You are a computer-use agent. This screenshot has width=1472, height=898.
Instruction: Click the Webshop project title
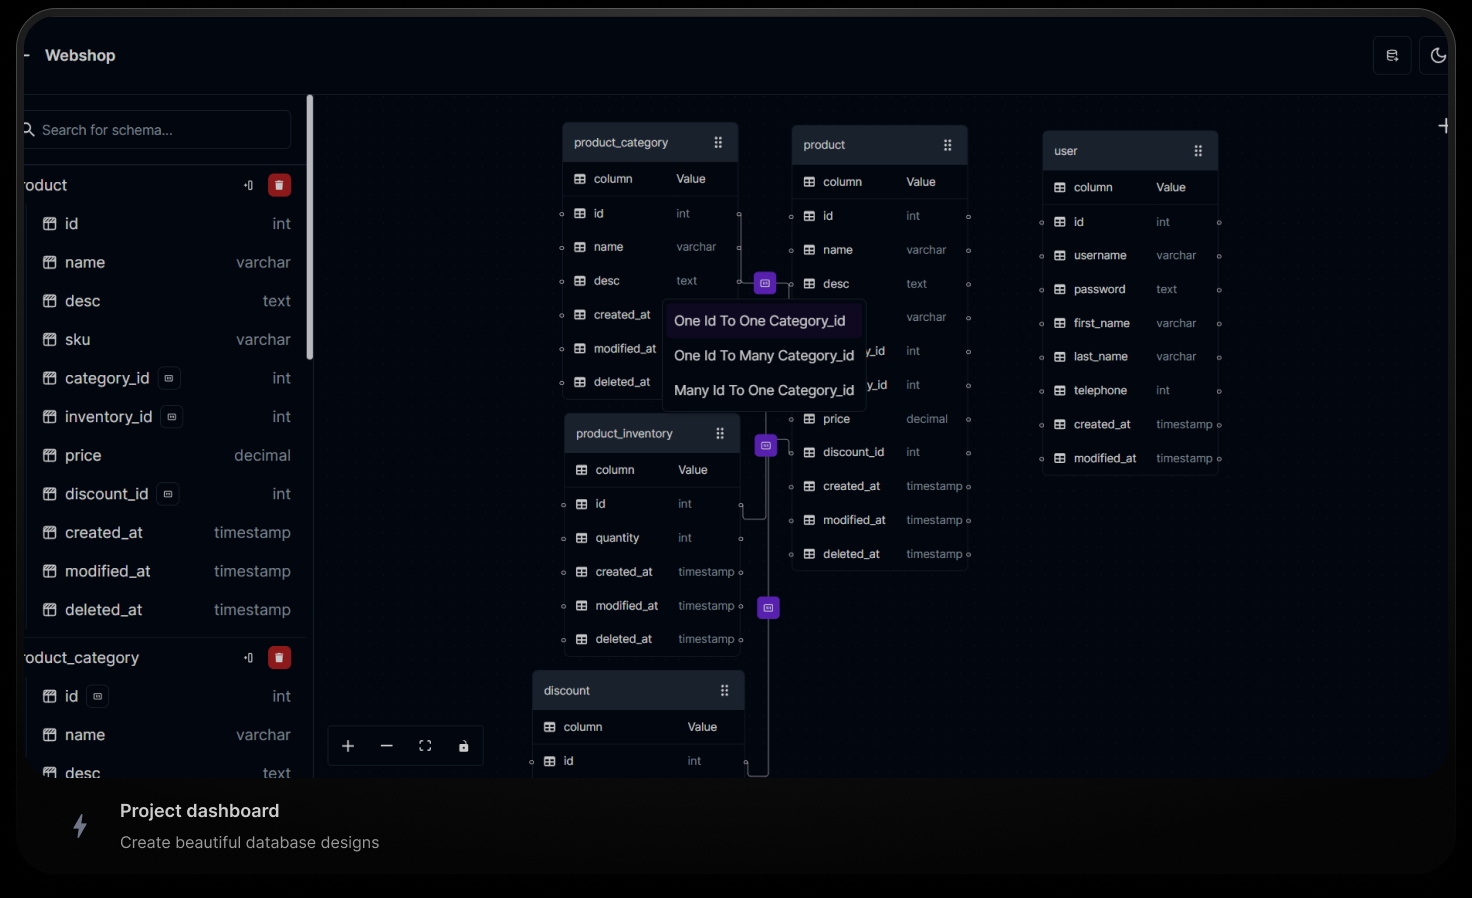coord(80,56)
